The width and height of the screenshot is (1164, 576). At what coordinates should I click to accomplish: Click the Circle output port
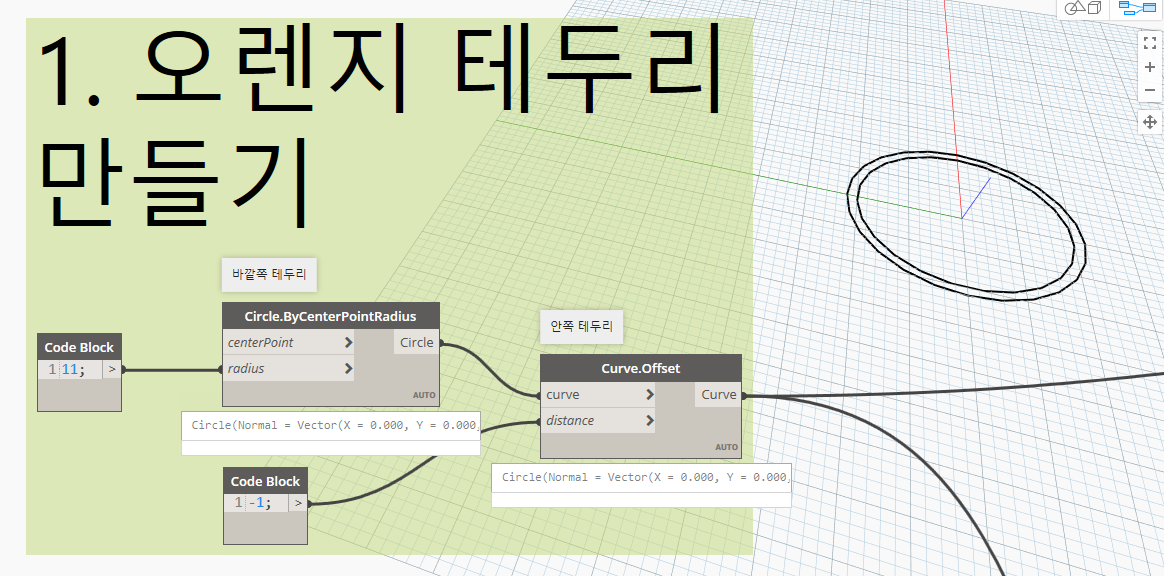(x=416, y=342)
